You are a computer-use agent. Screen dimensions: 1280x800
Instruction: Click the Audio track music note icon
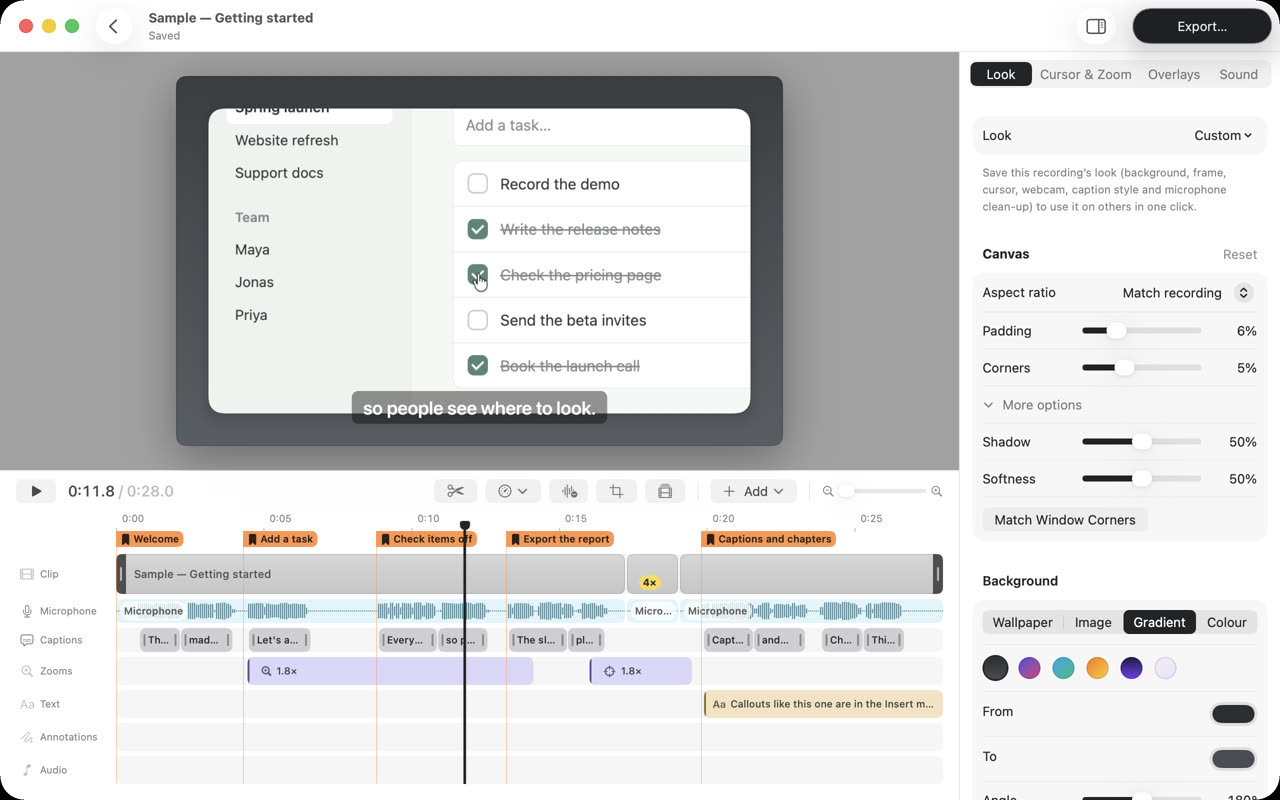tap(26, 770)
